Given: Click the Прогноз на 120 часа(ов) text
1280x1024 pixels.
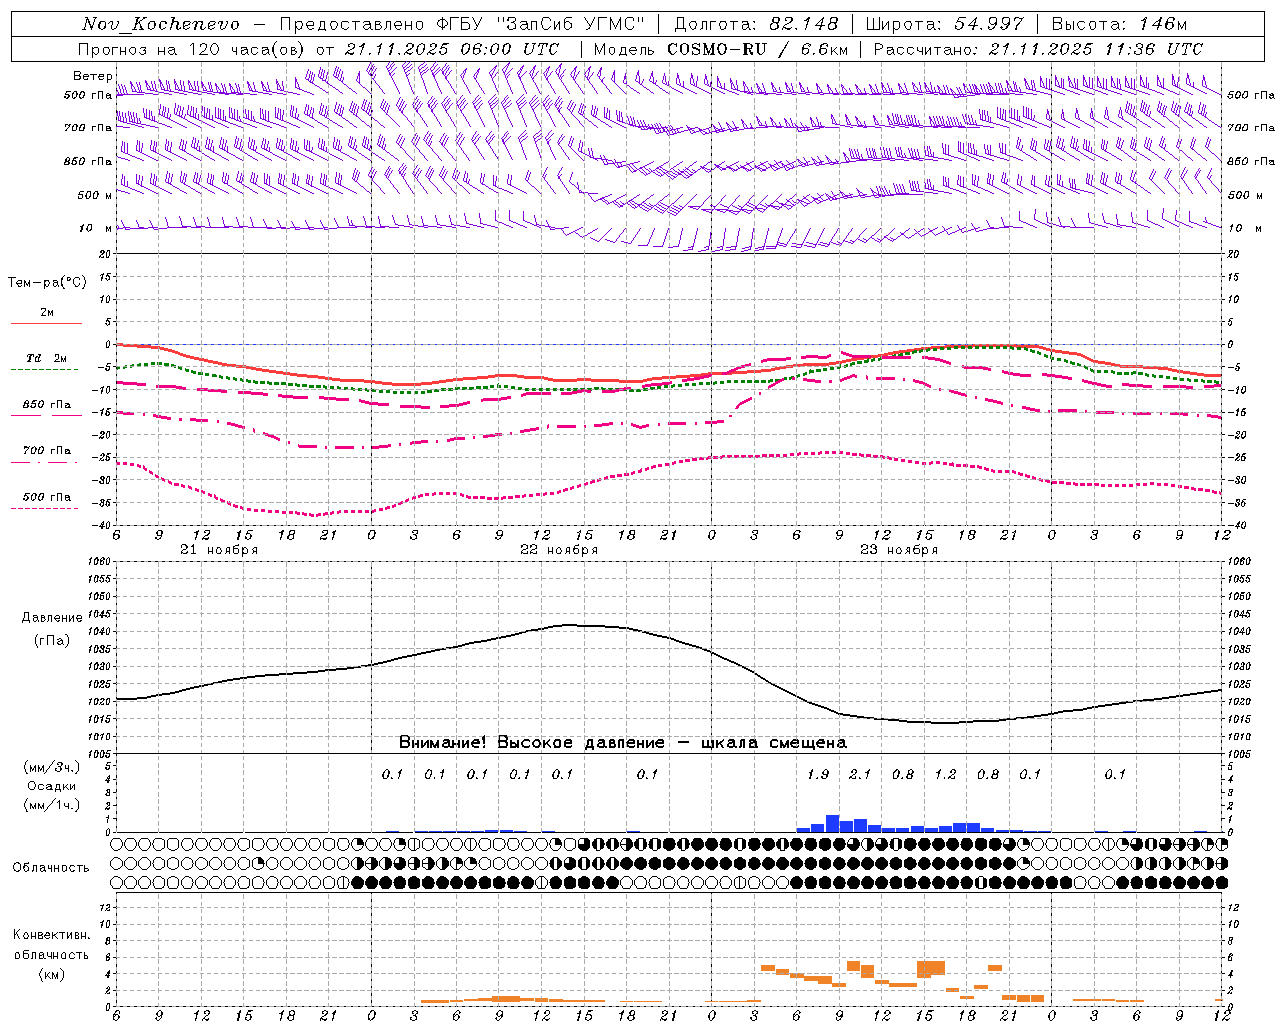Looking at the screenshot, I should coord(193,49).
